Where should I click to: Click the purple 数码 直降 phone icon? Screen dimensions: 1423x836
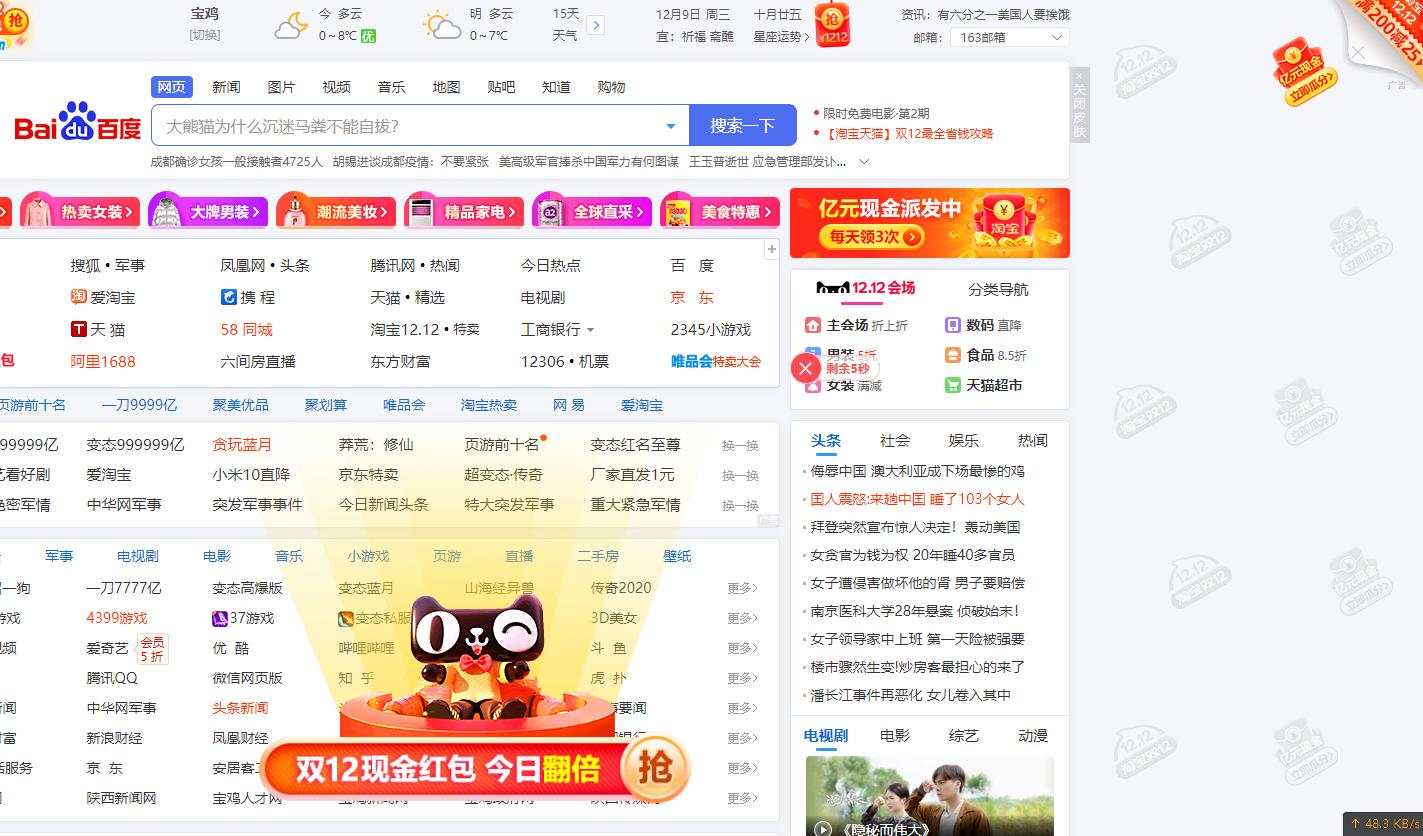click(x=952, y=324)
